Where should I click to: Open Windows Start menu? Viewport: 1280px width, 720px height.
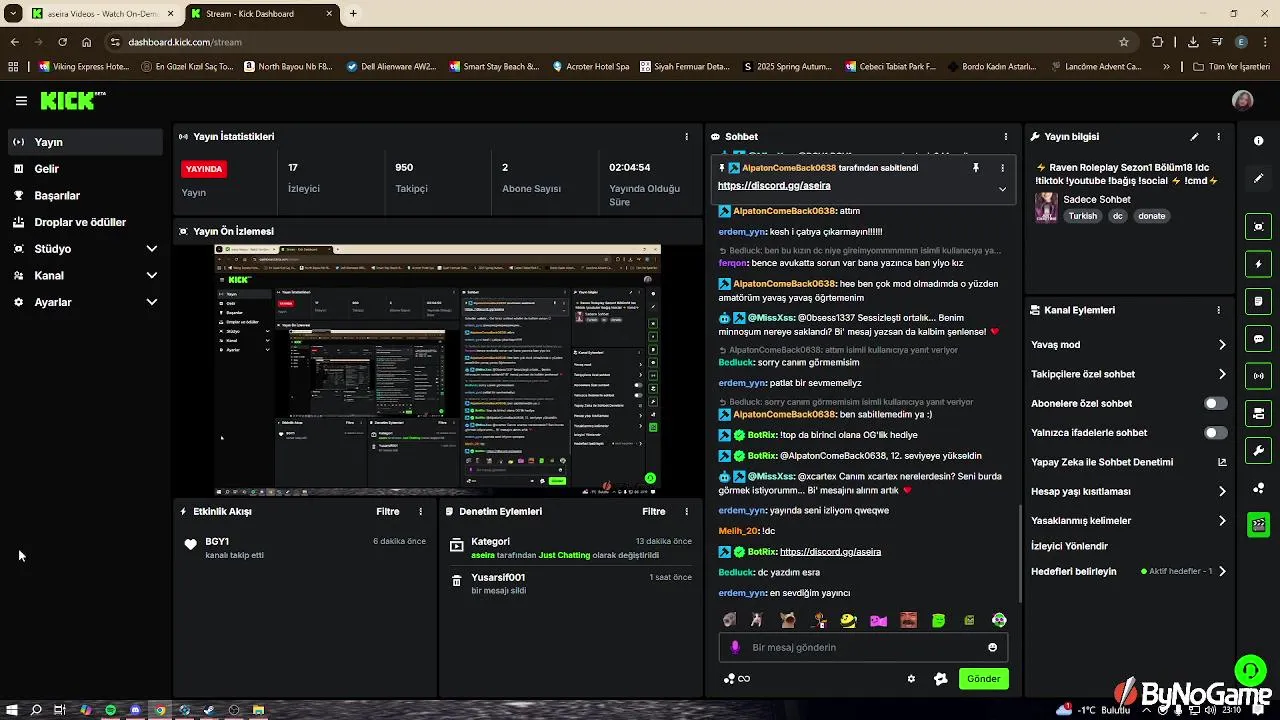click(x=12, y=710)
